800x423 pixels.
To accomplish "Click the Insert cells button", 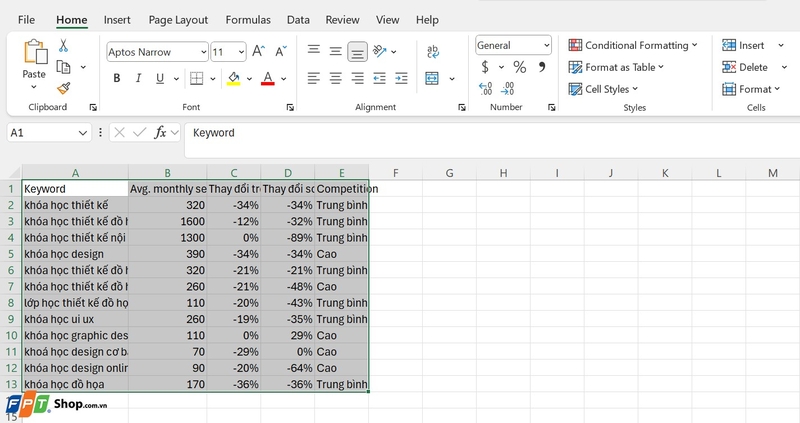I will click(x=743, y=45).
